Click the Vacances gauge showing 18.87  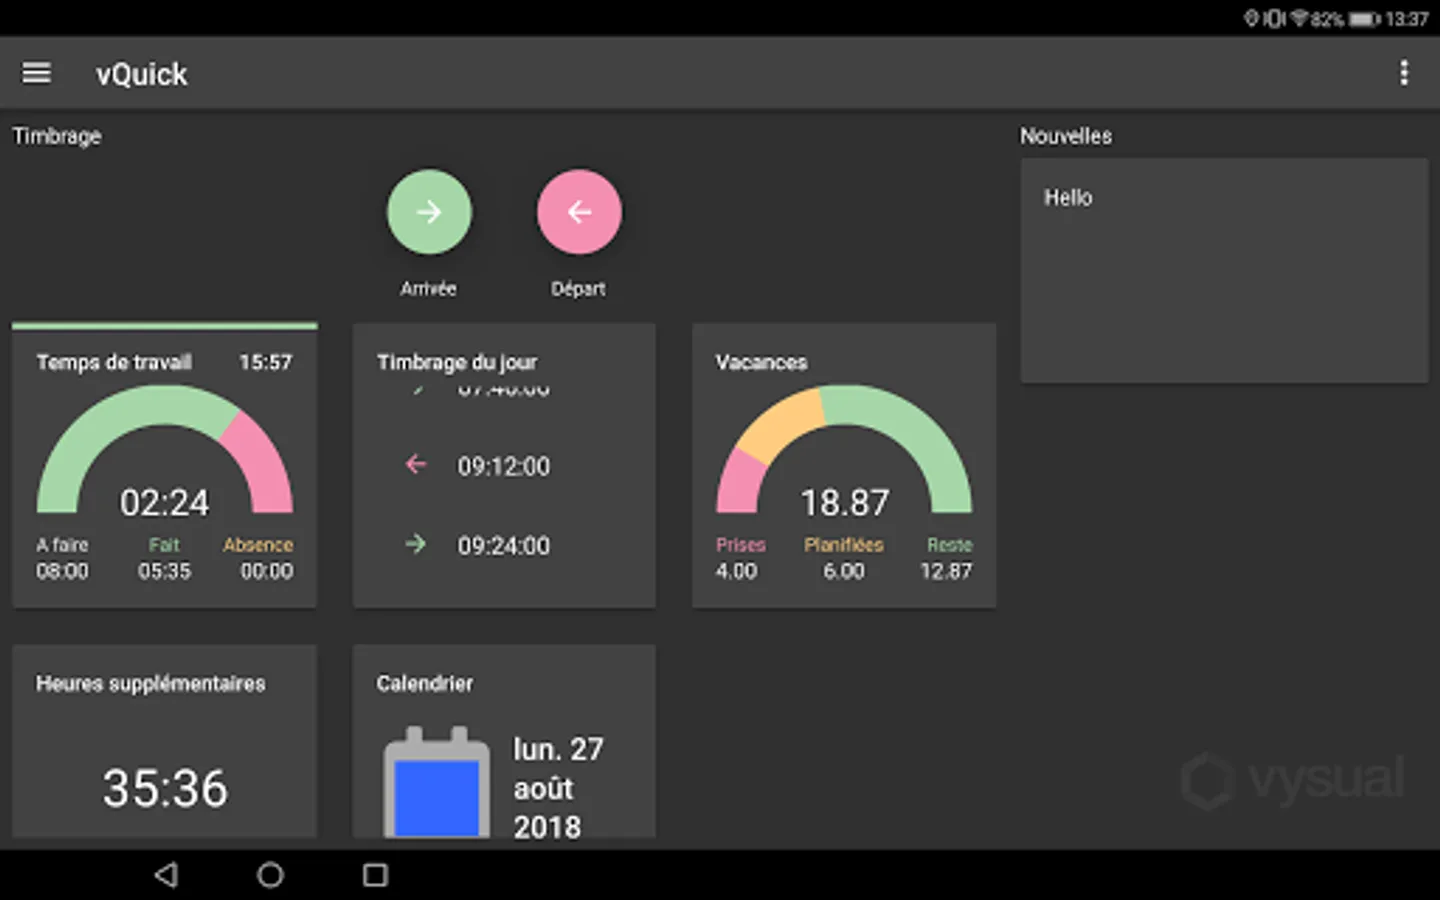point(844,449)
